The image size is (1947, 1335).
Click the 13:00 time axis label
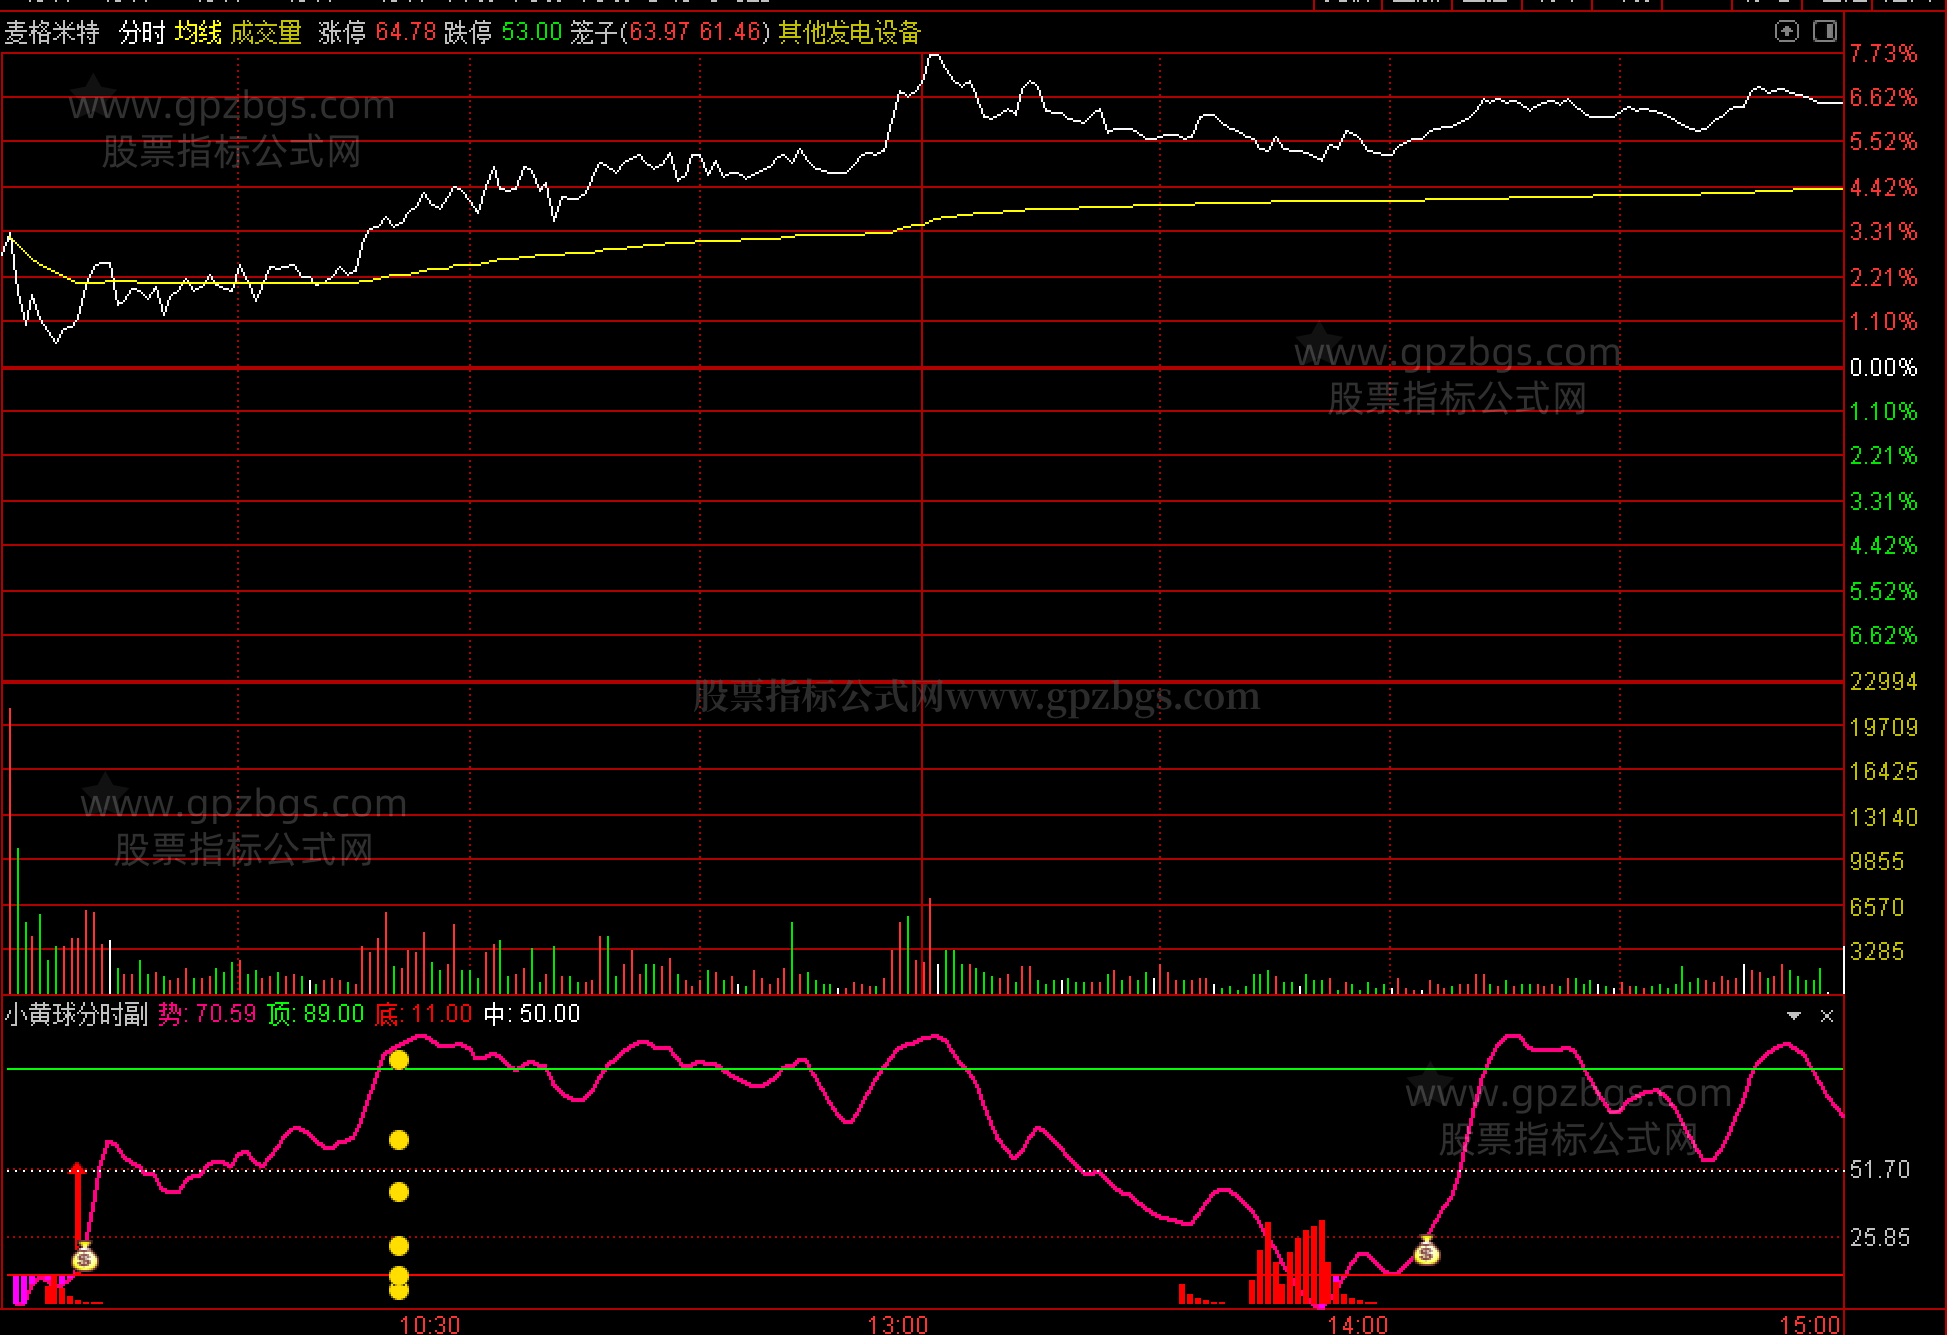898,1324
